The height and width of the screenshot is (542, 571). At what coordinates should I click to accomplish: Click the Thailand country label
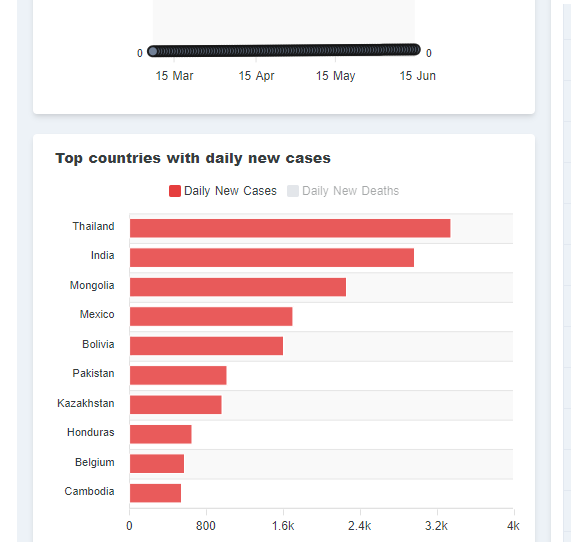93,226
